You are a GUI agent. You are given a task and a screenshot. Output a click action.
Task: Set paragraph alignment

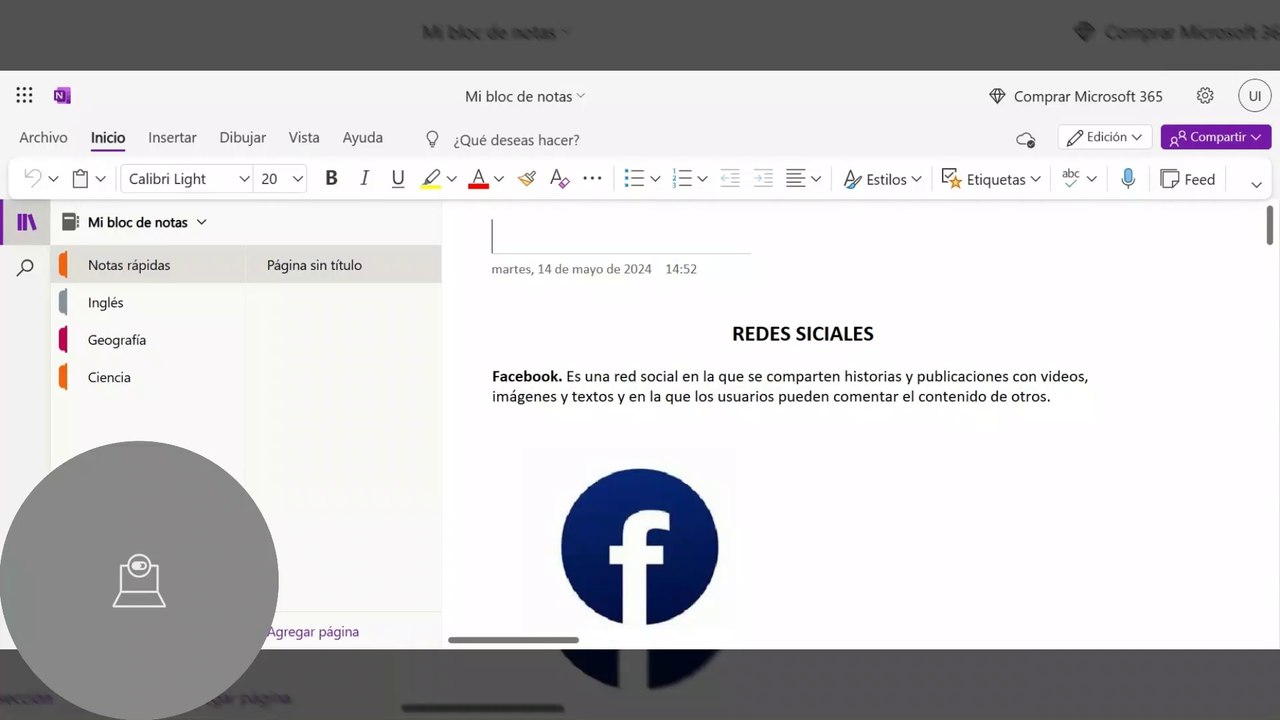point(796,179)
